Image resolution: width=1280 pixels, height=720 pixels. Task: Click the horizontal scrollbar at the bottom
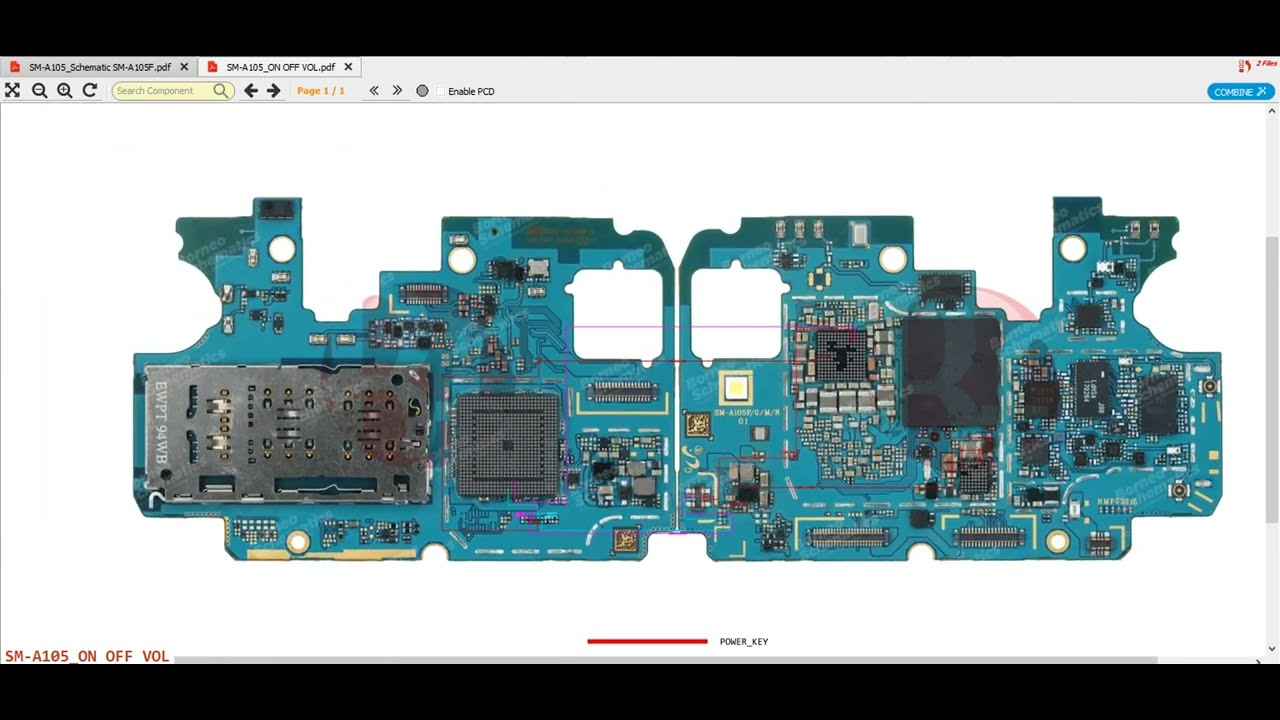click(x=665, y=660)
